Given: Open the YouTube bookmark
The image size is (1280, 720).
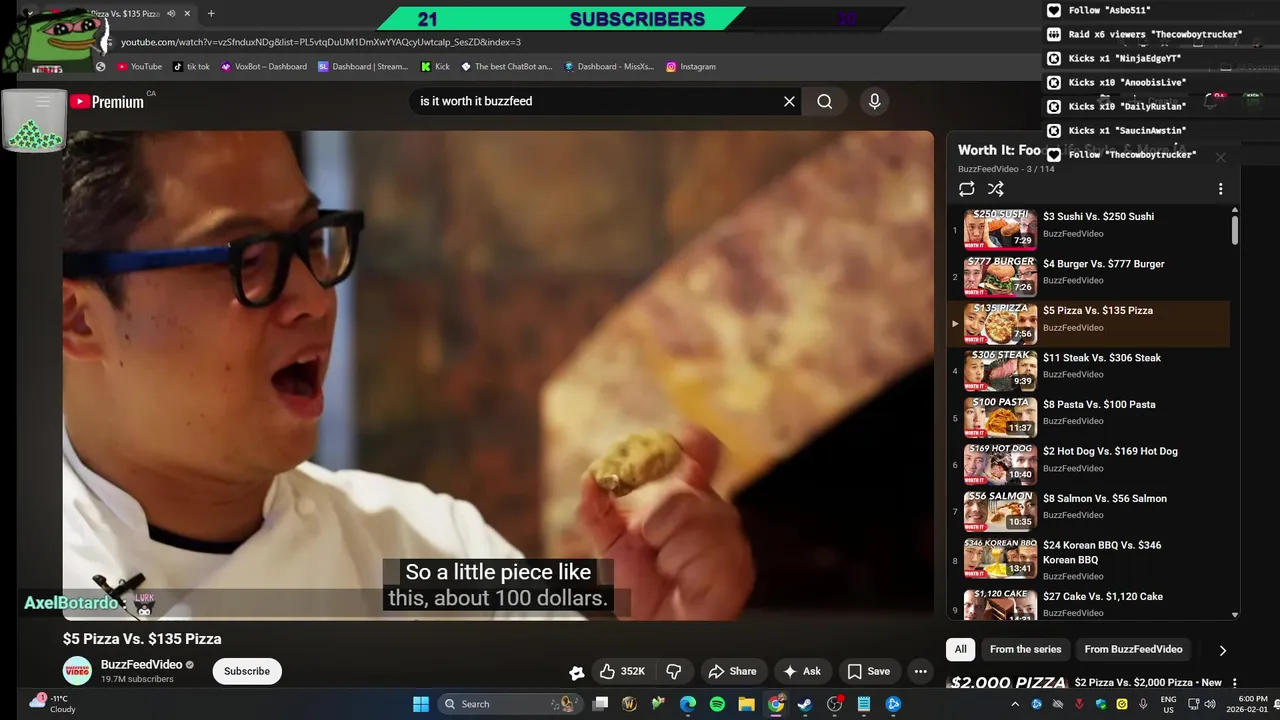Looking at the screenshot, I should 139,67.
